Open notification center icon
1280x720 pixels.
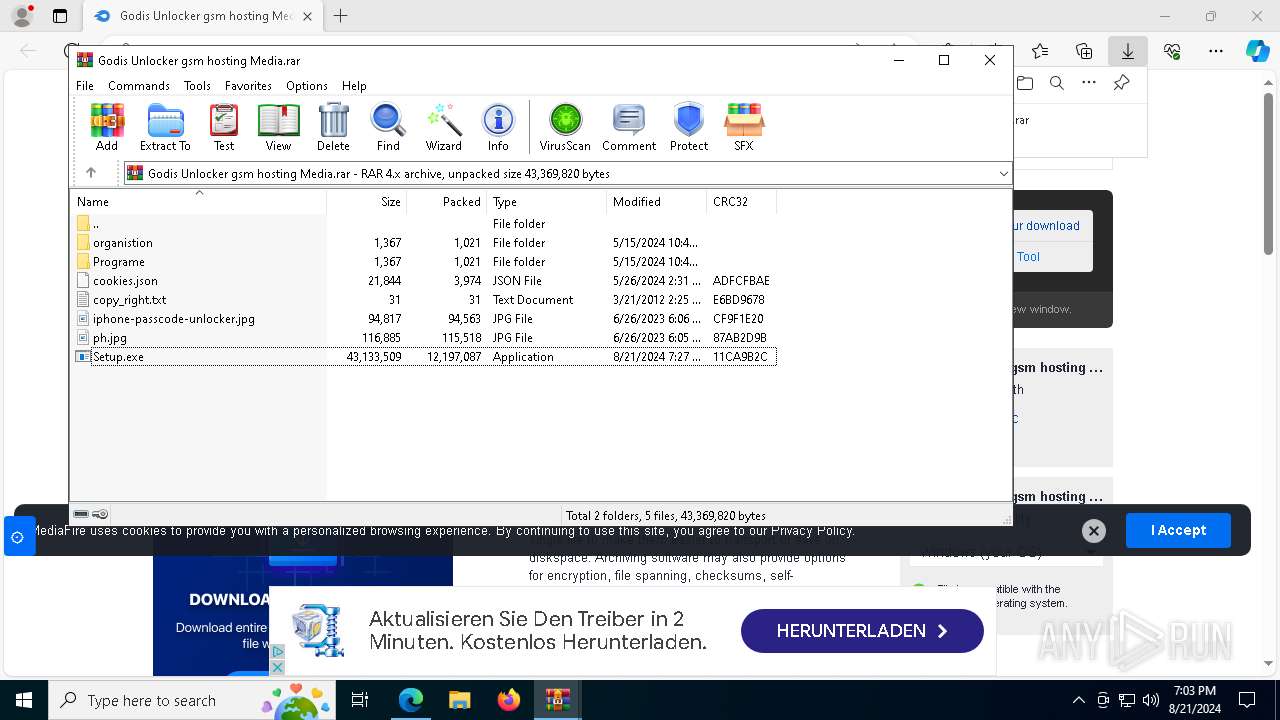click(x=1247, y=700)
